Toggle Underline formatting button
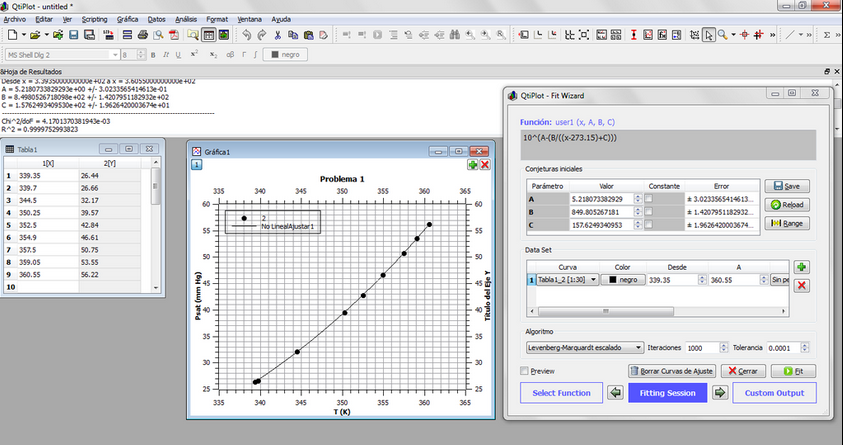843x445 pixels. [178, 55]
